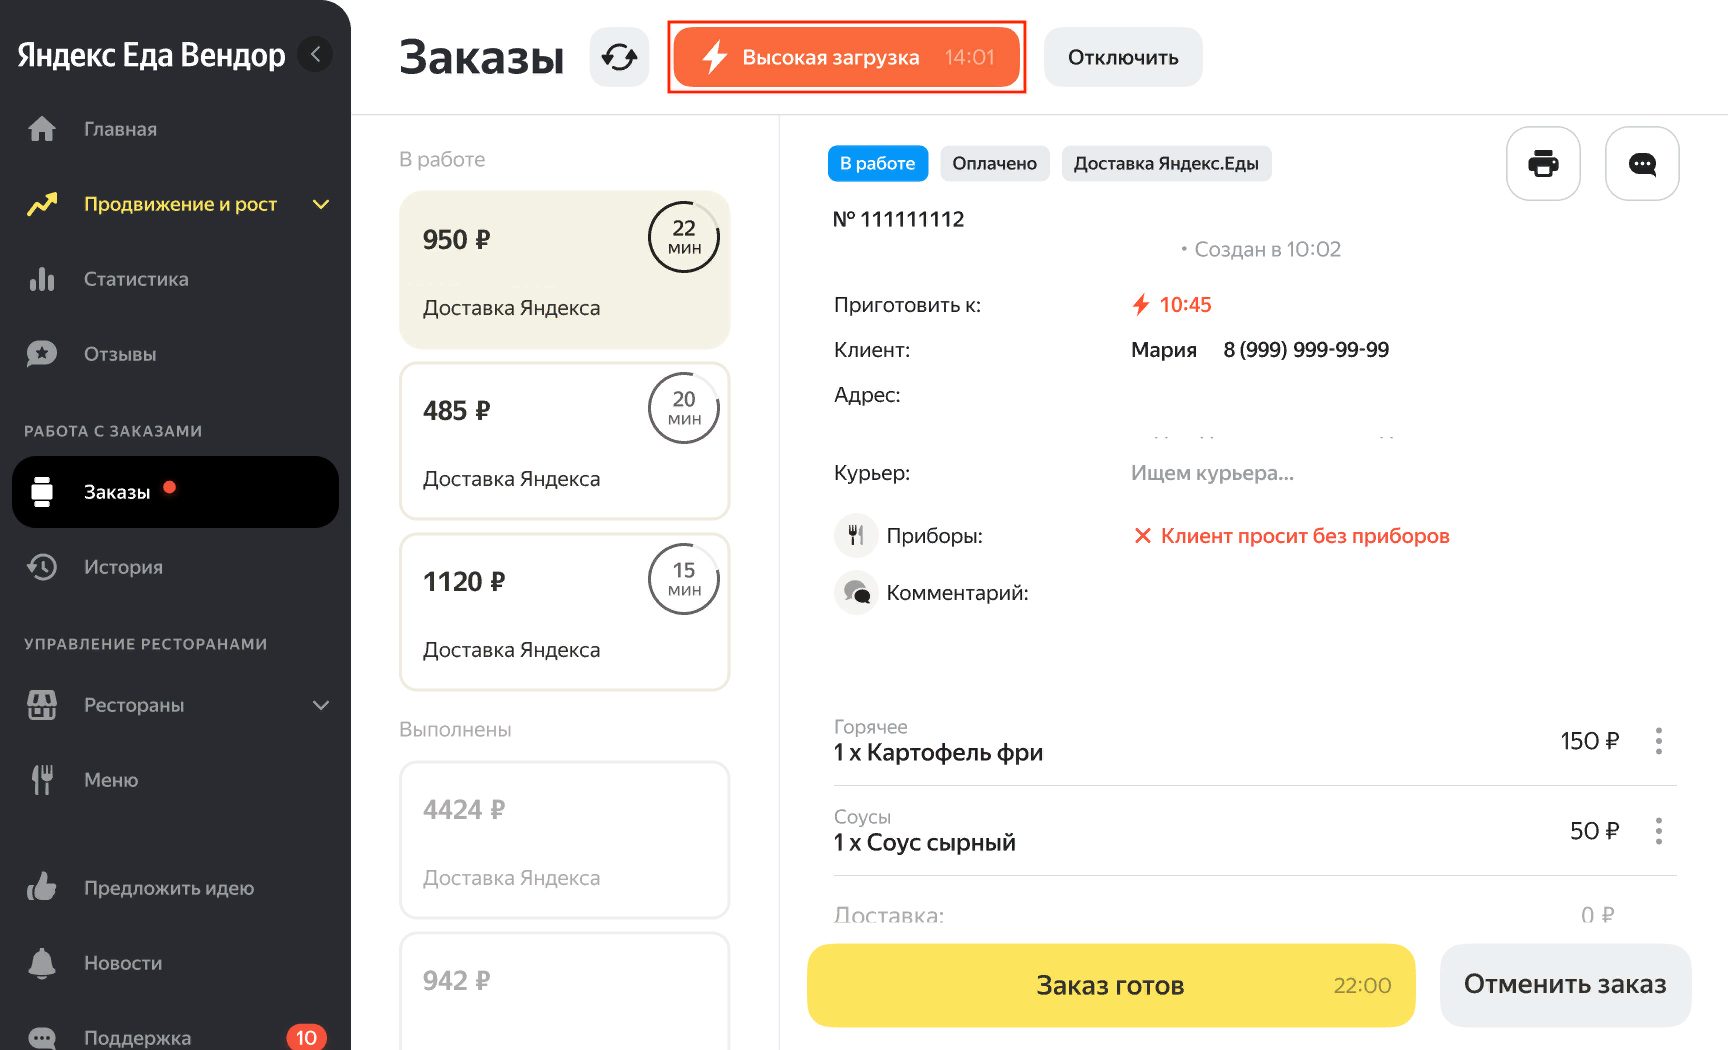The height and width of the screenshot is (1050, 1728).
Task: Click the refresh orders icon
Action: coord(619,57)
